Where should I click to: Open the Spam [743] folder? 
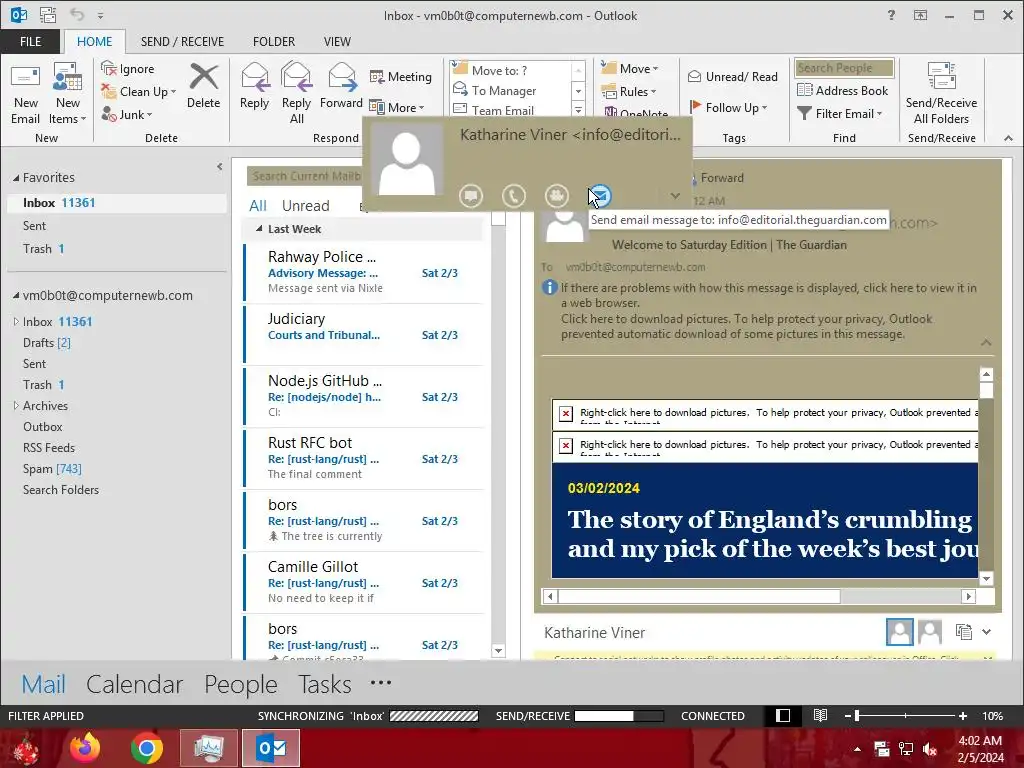pyautogui.click(x=52, y=469)
